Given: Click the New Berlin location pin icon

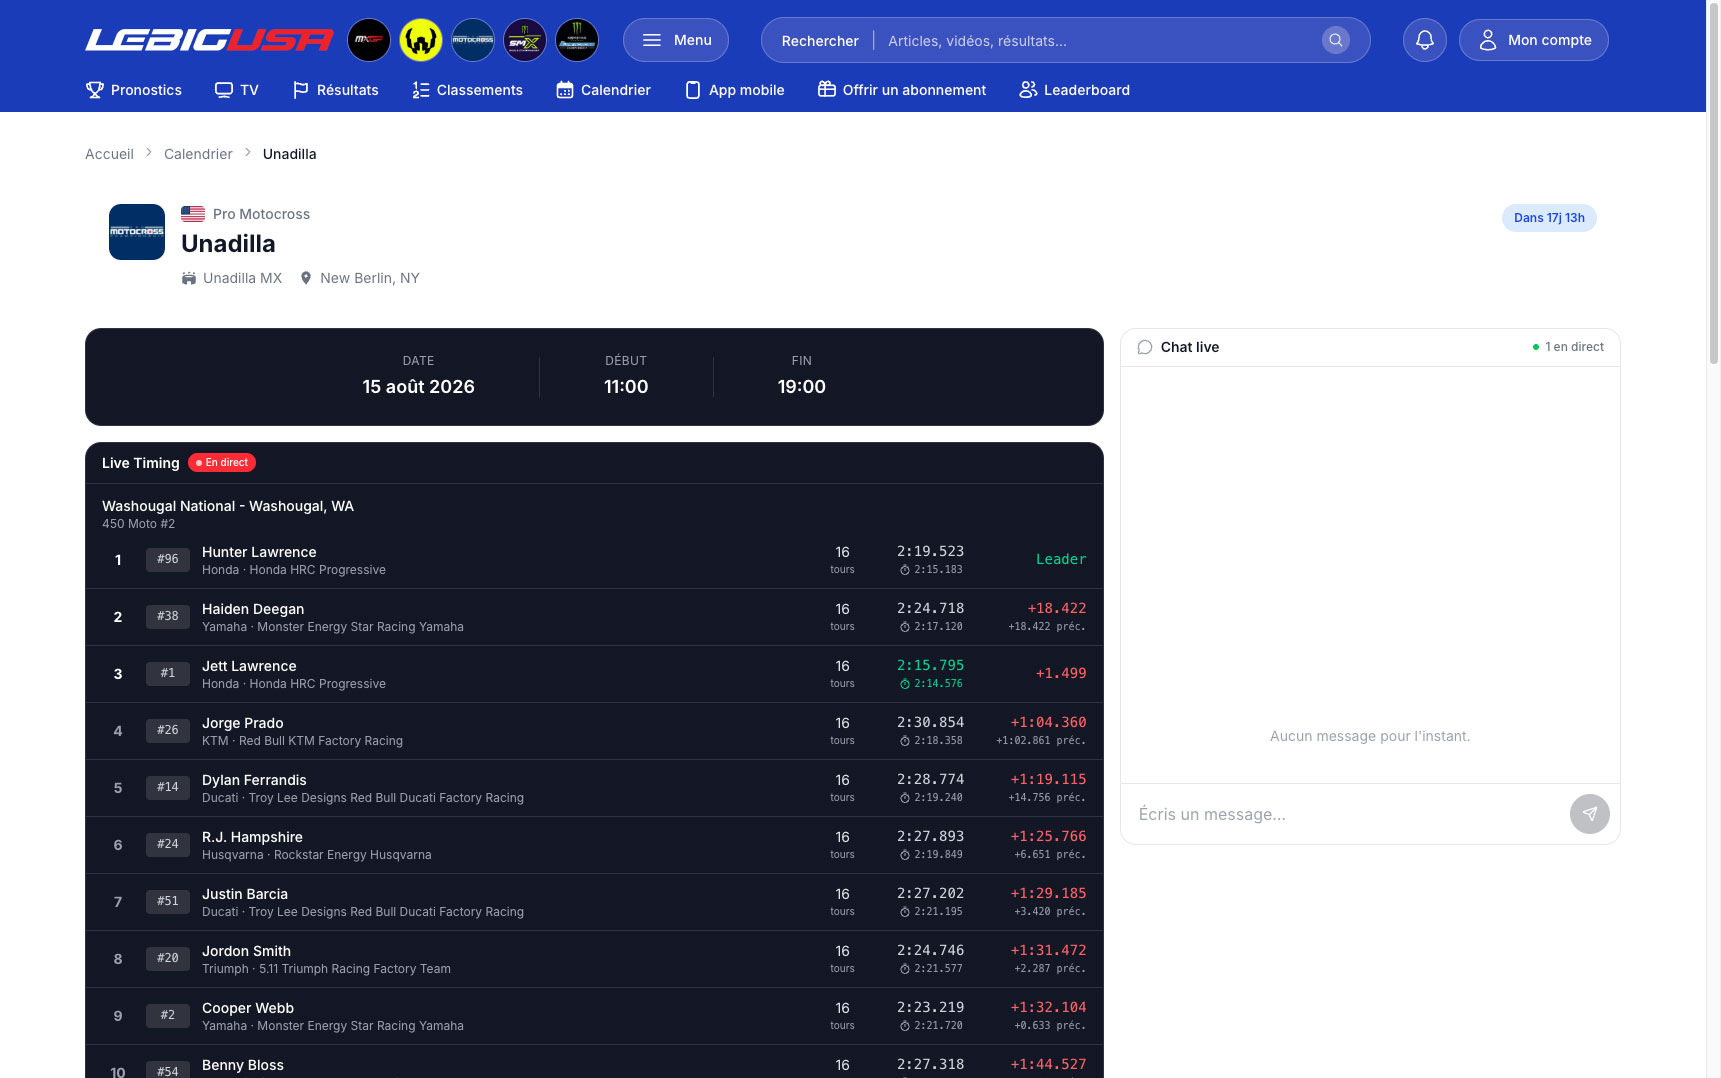Looking at the screenshot, I should tap(306, 278).
